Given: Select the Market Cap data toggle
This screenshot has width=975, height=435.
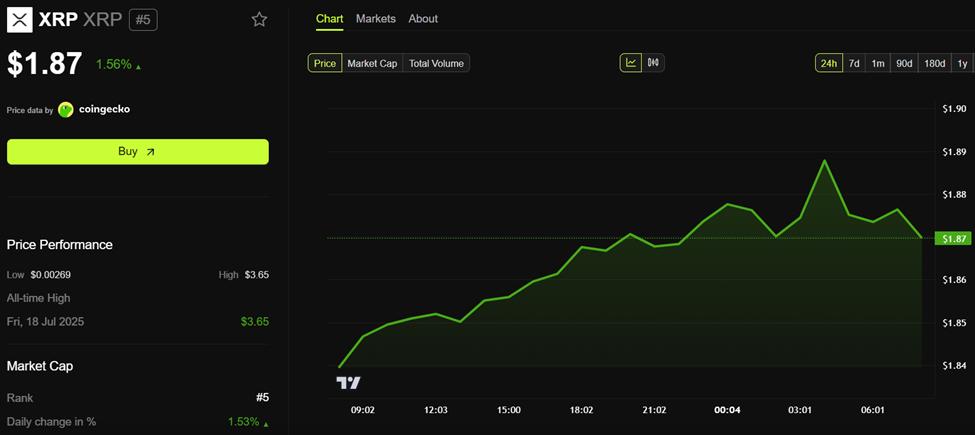Looking at the screenshot, I should pos(372,63).
